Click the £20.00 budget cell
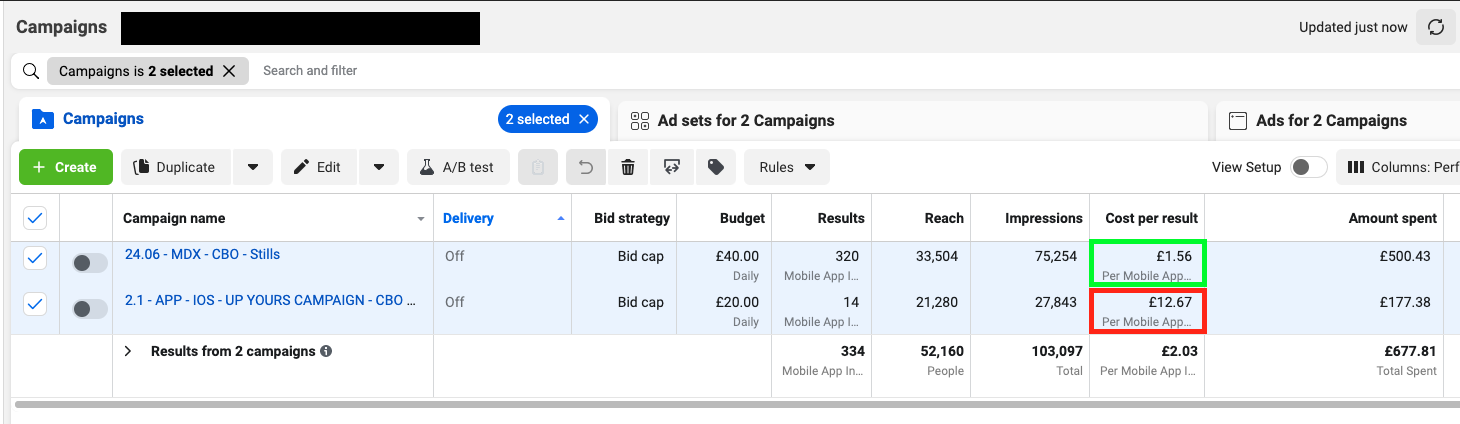Screen dimensions: 1460x424 coord(739,302)
